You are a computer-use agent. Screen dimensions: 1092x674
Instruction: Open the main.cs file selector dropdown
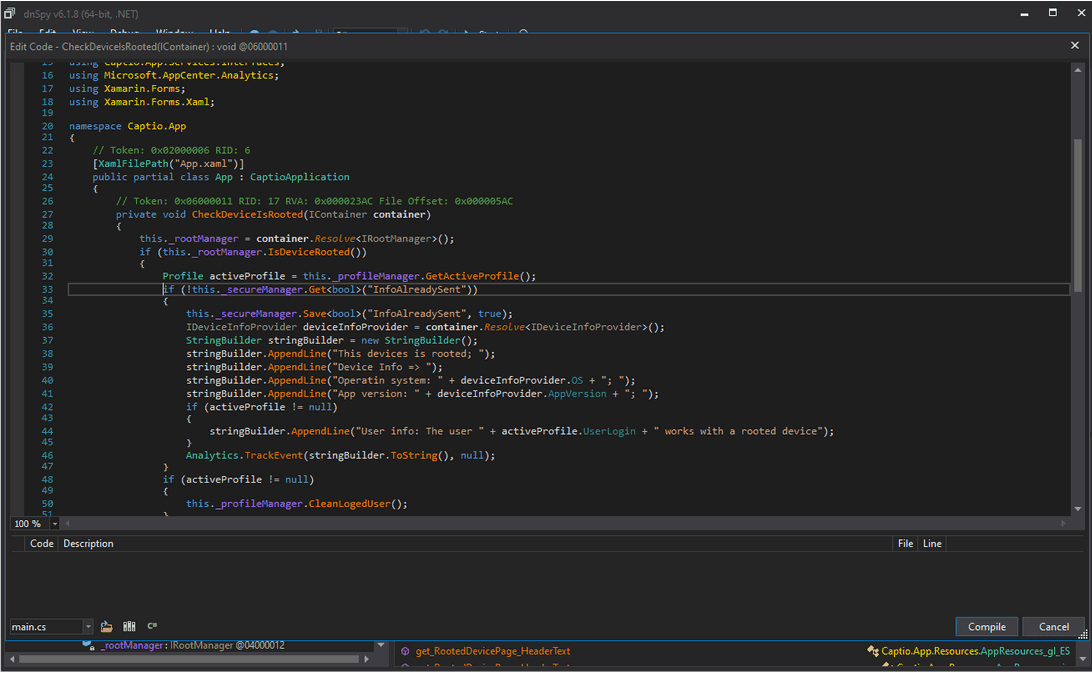(x=88, y=627)
